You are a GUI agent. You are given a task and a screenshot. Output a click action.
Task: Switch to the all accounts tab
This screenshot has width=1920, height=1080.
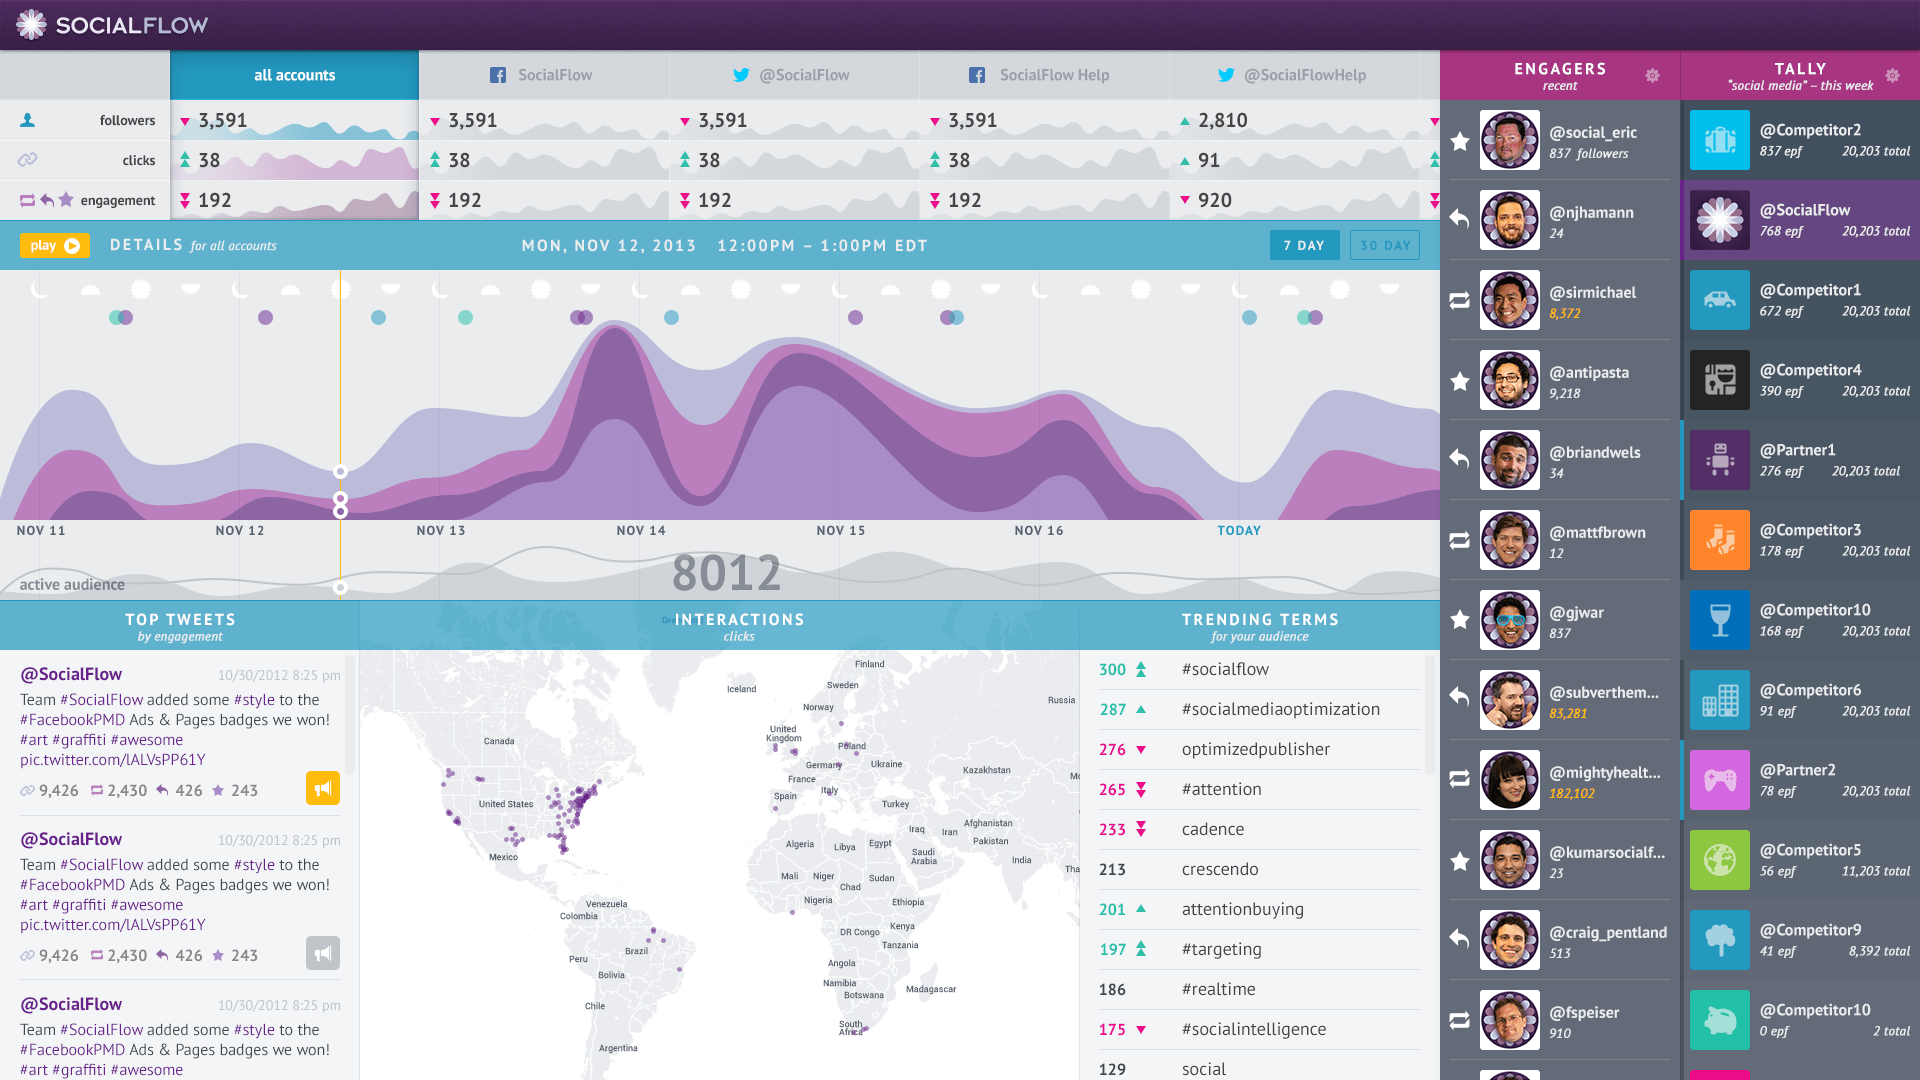pyautogui.click(x=294, y=75)
